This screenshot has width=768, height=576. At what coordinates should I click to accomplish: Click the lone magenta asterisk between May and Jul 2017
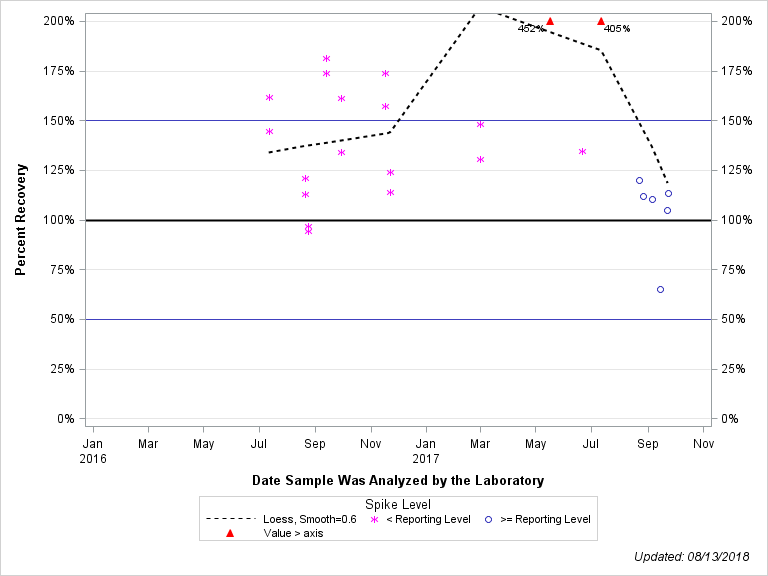pyautogui.click(x=582, y=152)
